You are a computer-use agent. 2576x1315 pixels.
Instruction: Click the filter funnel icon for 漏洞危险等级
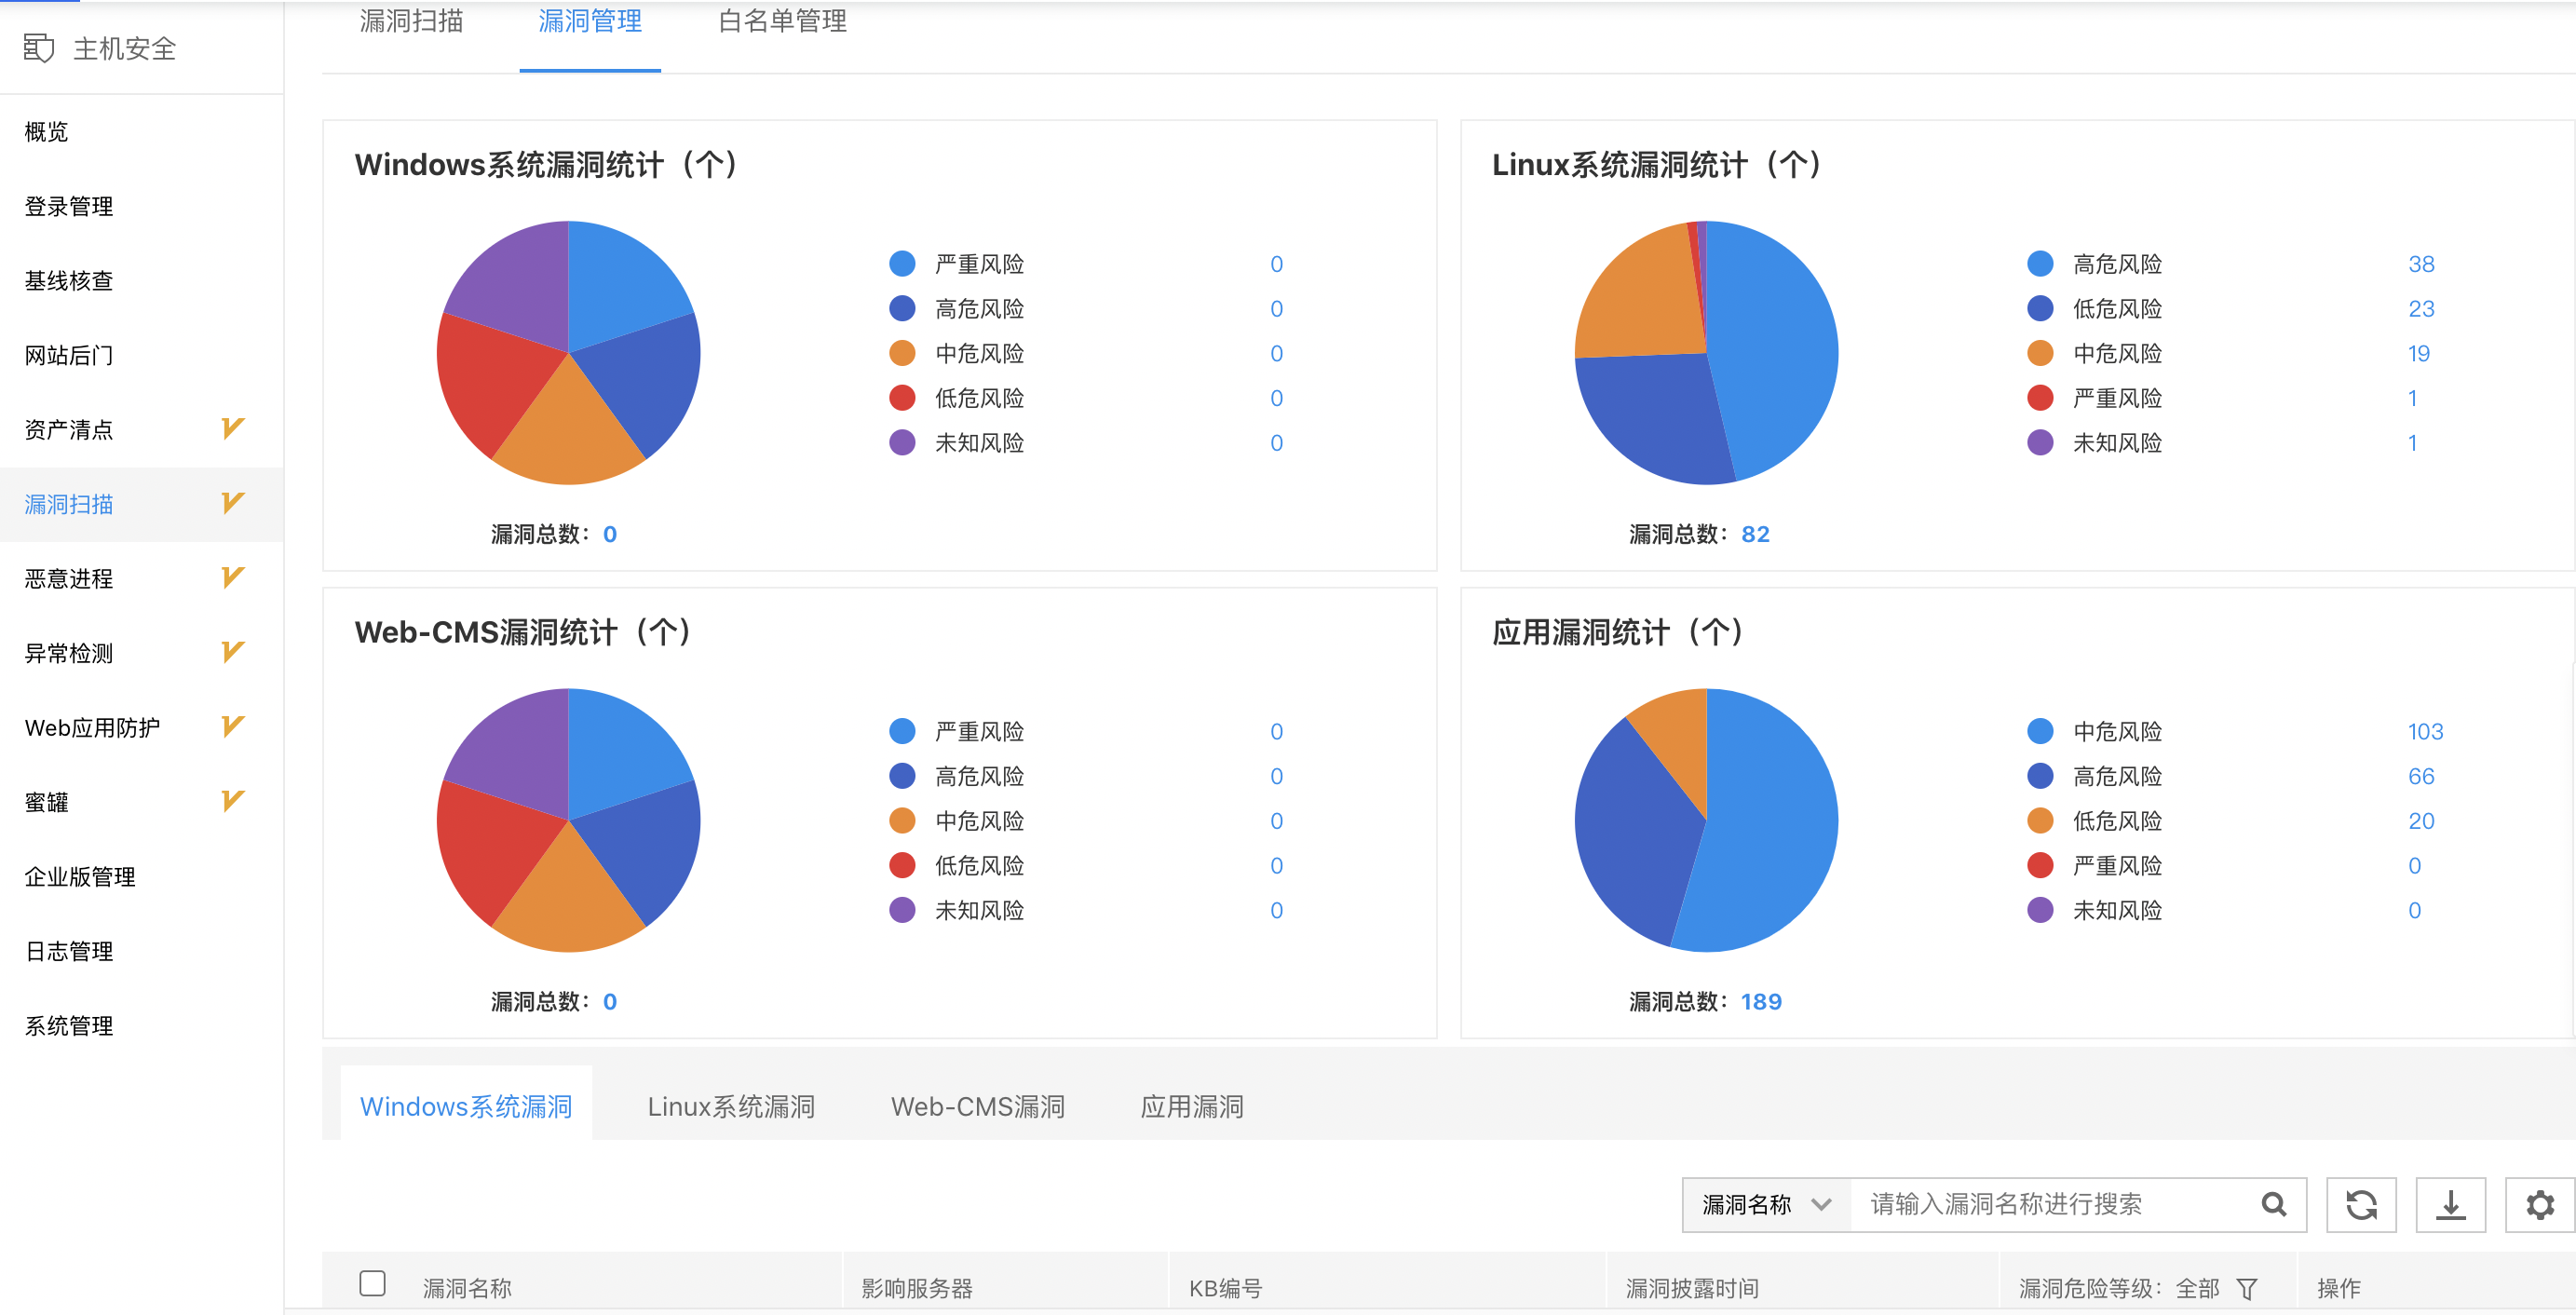coord(2247,1288)
